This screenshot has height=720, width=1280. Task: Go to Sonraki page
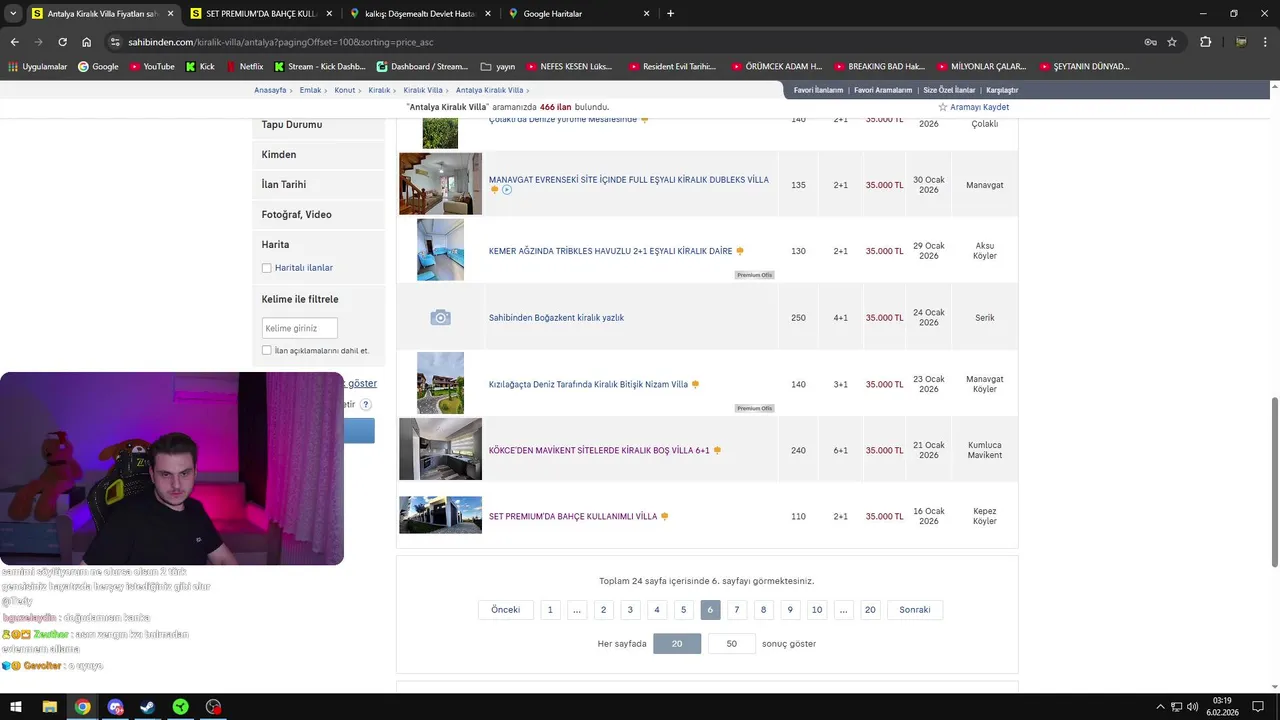click(x=915, y=610)
